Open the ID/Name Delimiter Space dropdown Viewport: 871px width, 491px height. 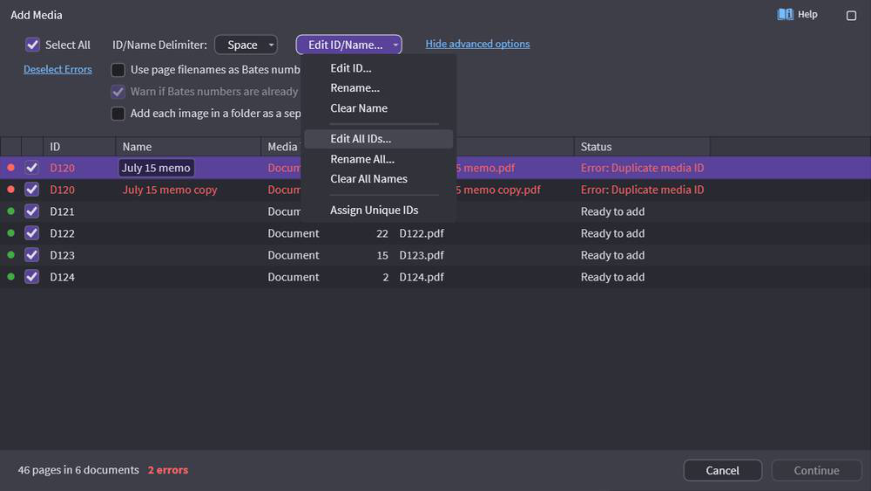click(x=246, y=44)
